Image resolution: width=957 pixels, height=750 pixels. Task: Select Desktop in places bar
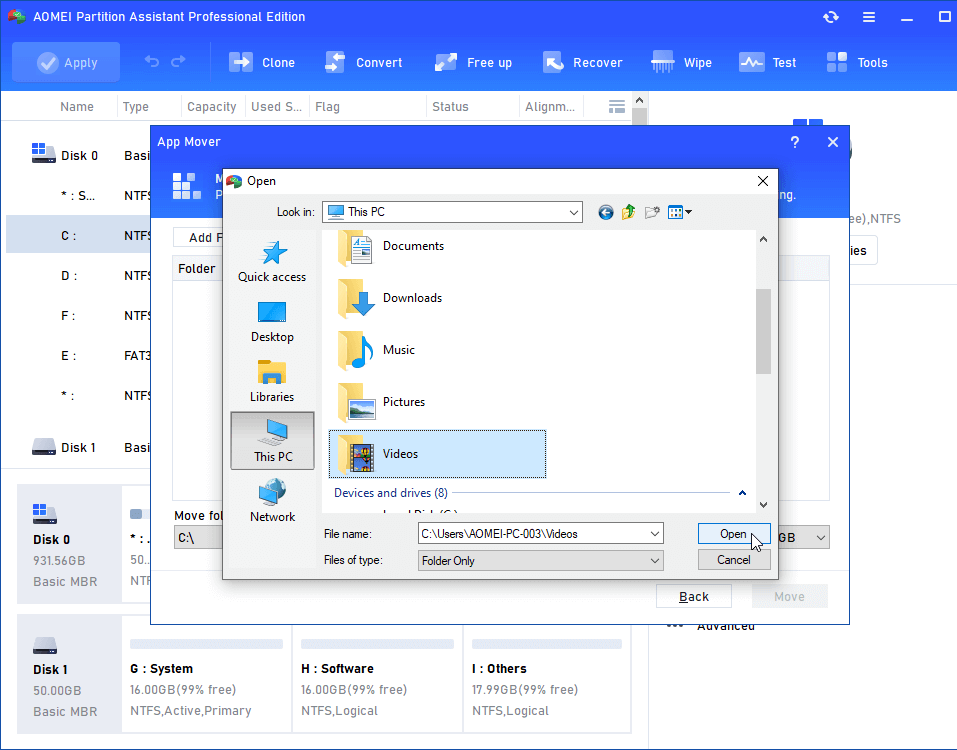pyautogui.click(x=272, y=322)
